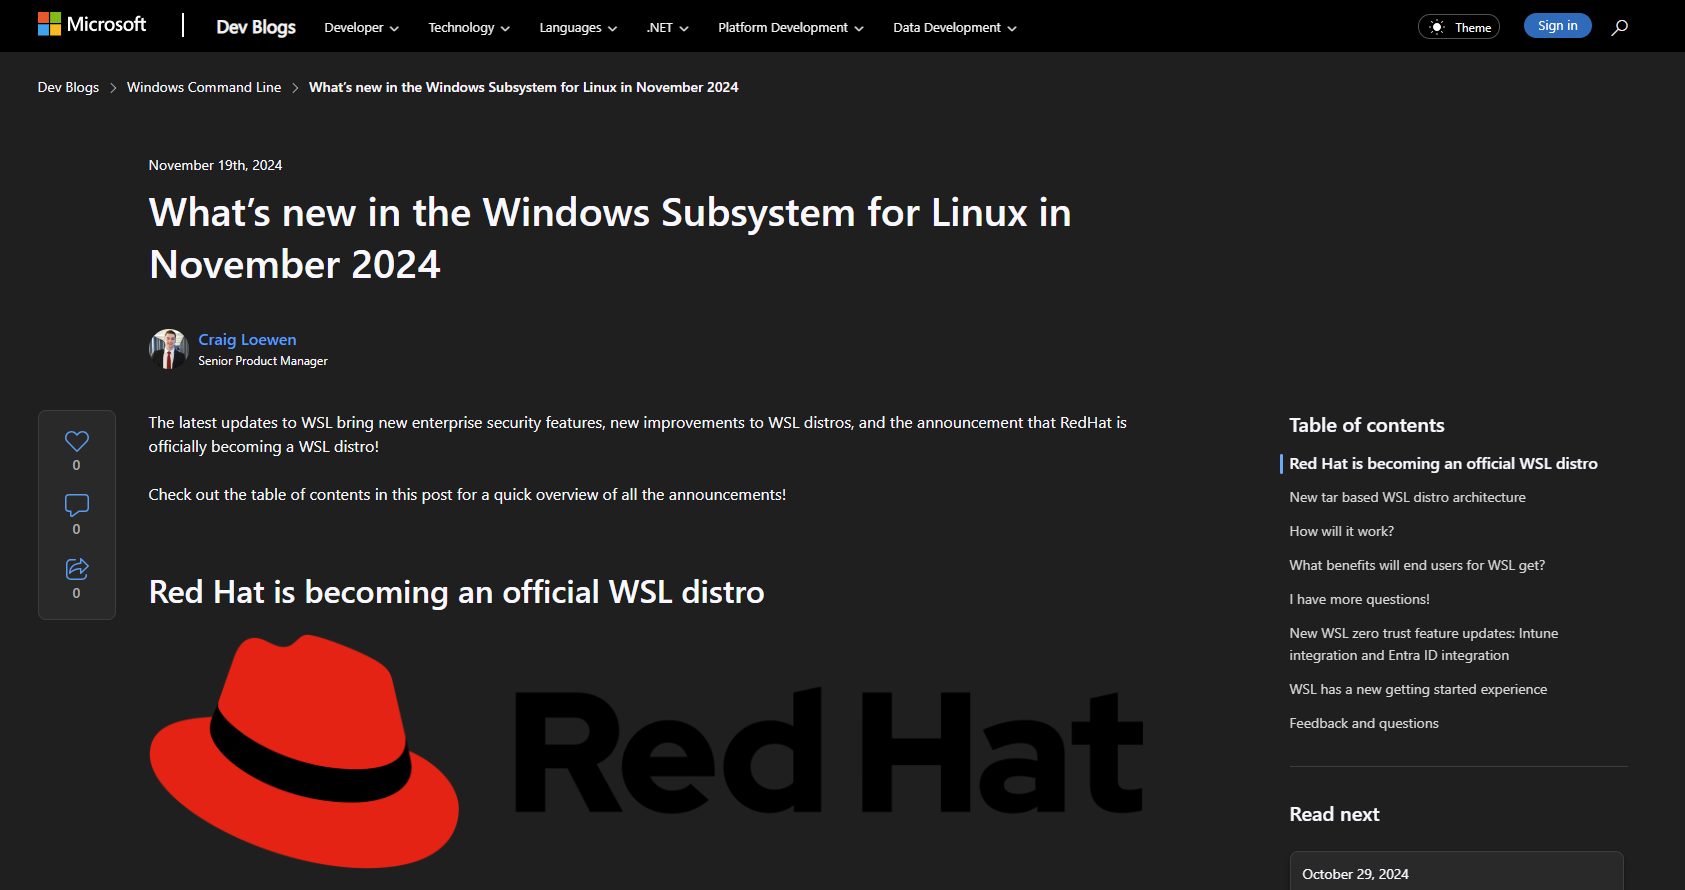Expand the Platform Development dropdown
The height and width of the screenshot is (890, 1685).
[x=791, y=28]
